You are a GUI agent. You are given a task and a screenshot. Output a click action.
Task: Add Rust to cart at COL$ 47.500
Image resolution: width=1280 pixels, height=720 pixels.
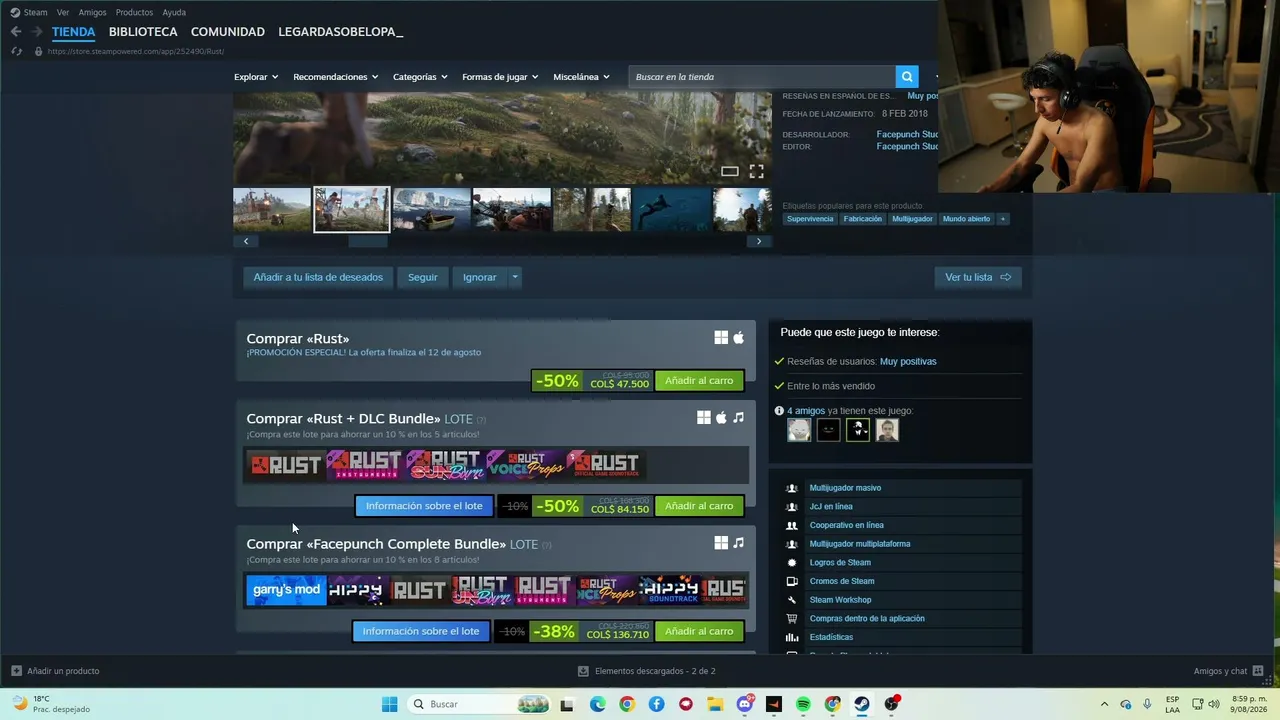[699, 381]
